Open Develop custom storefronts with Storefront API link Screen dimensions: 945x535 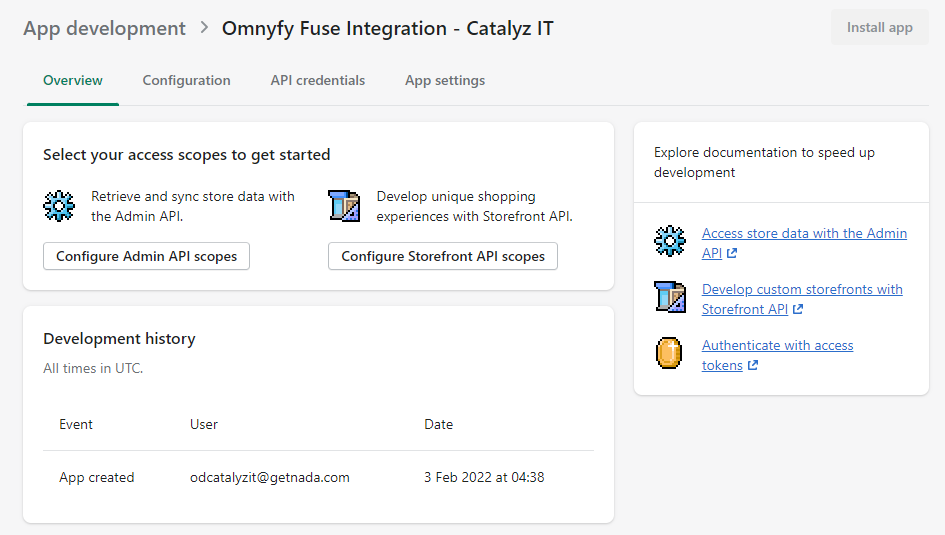pyautogui.click(x=802, y=299)
